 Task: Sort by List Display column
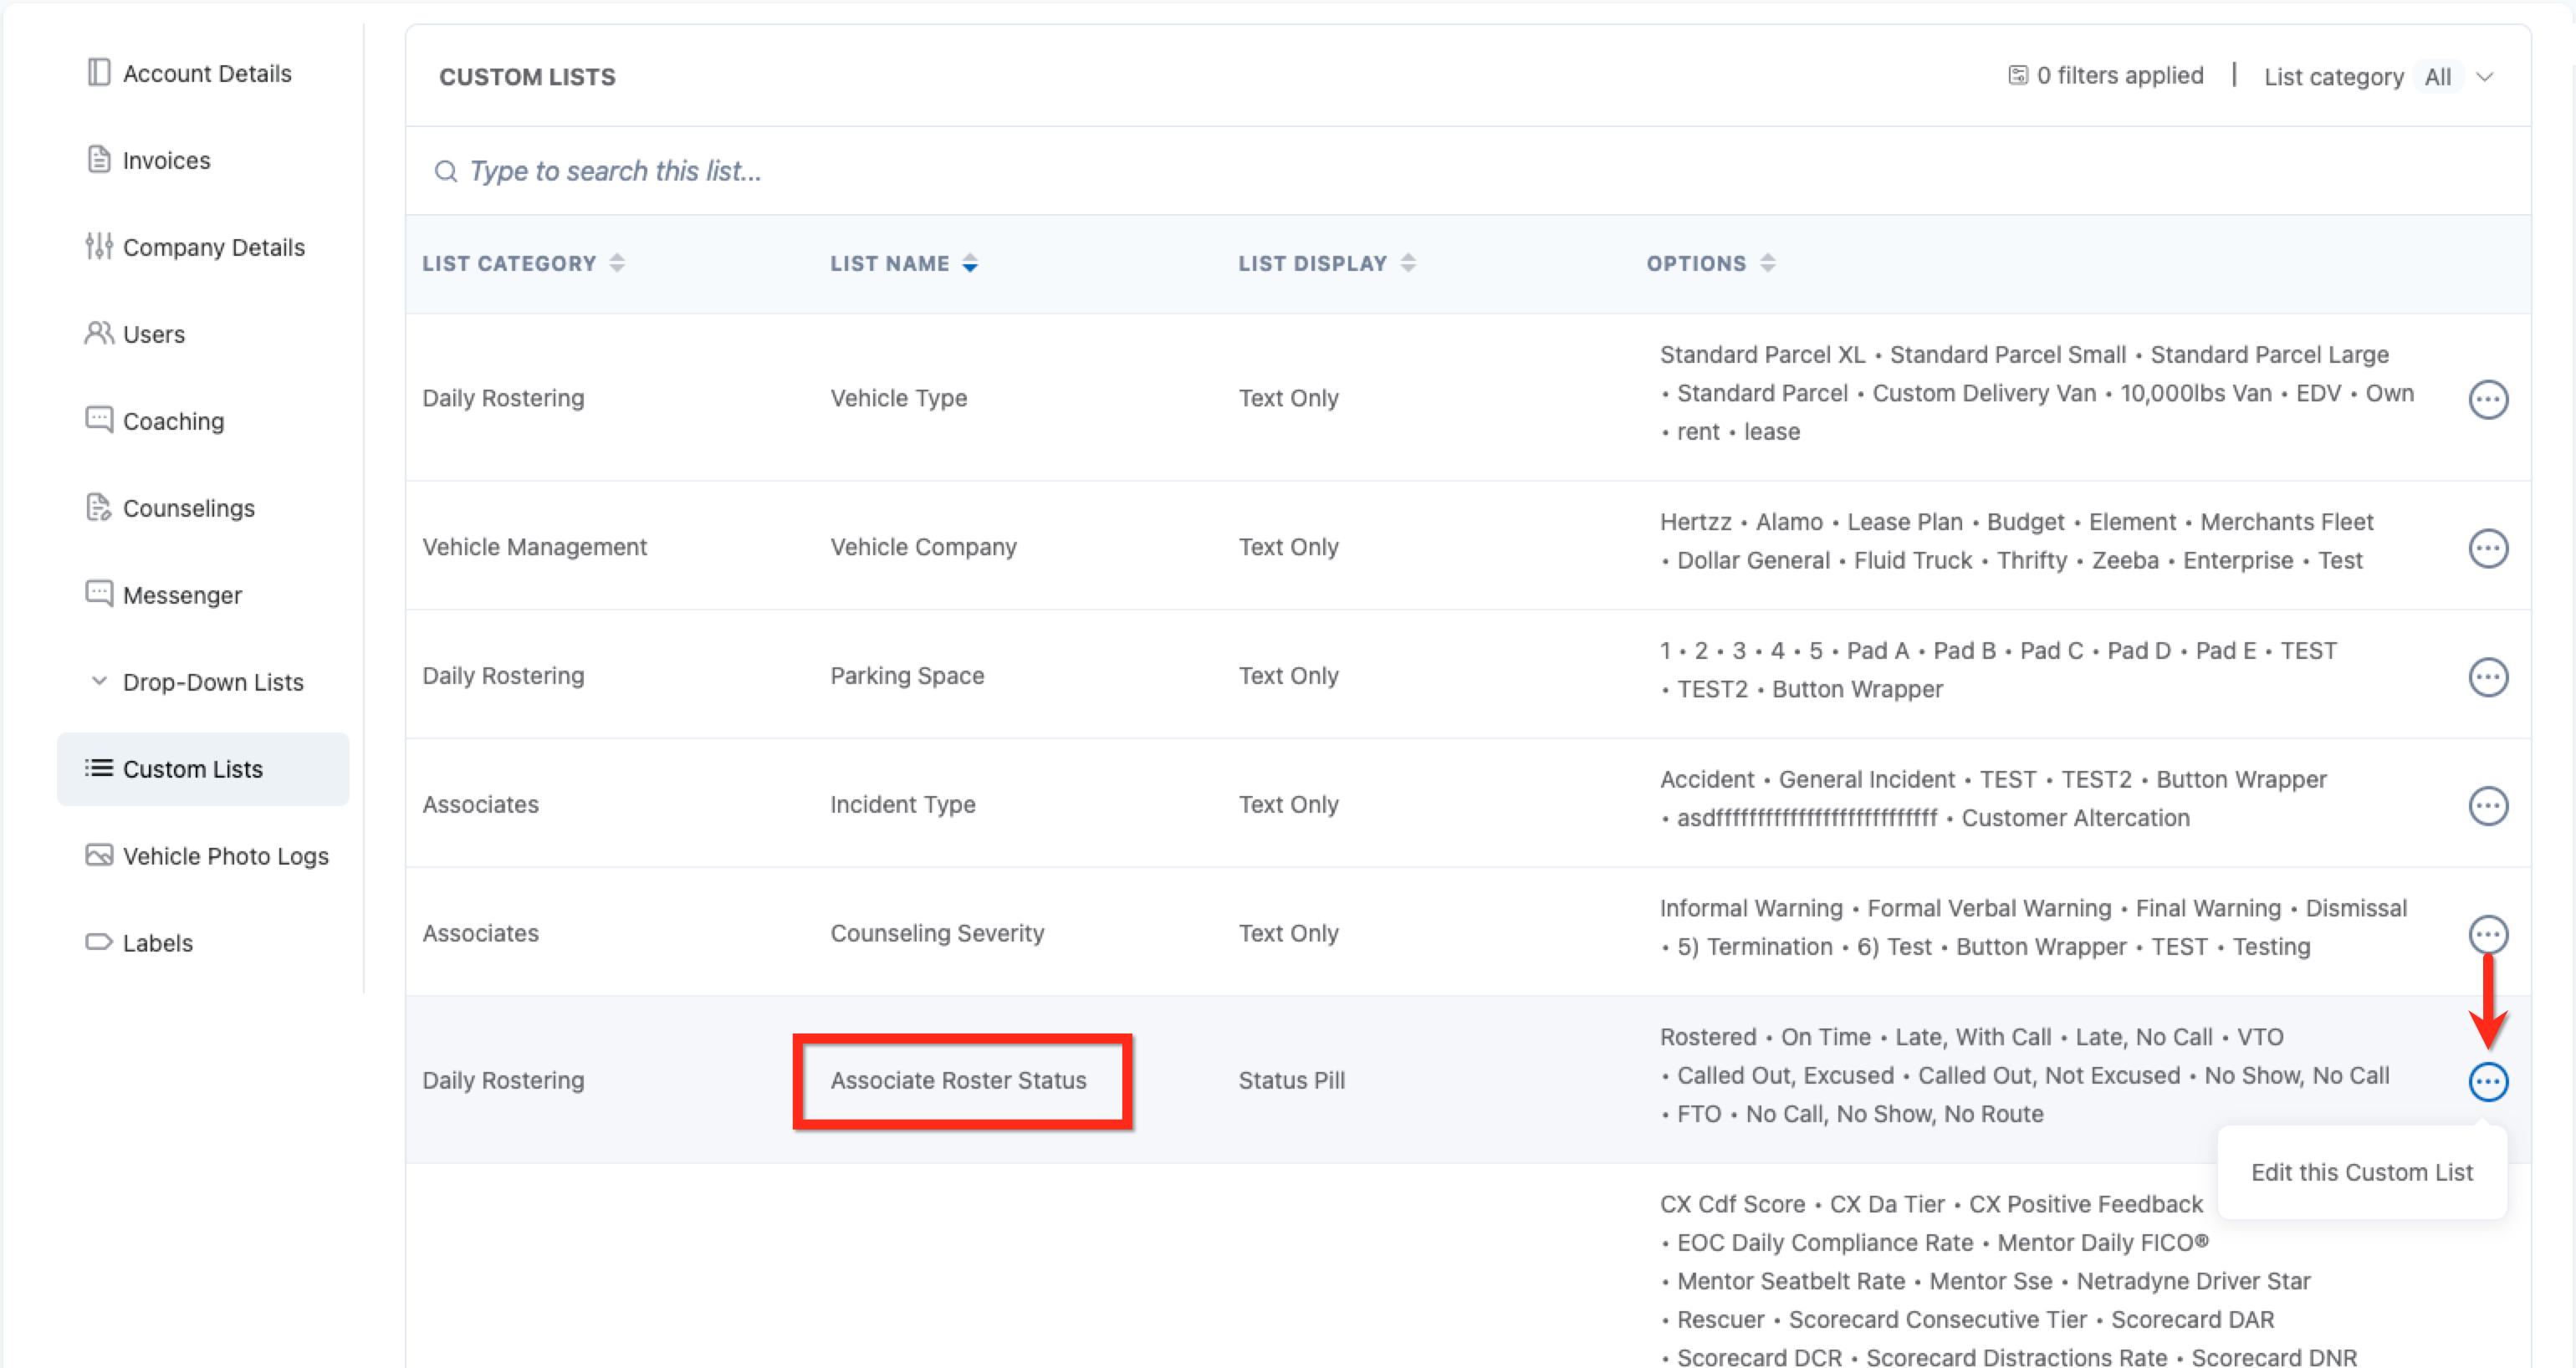click(1407, 263)
